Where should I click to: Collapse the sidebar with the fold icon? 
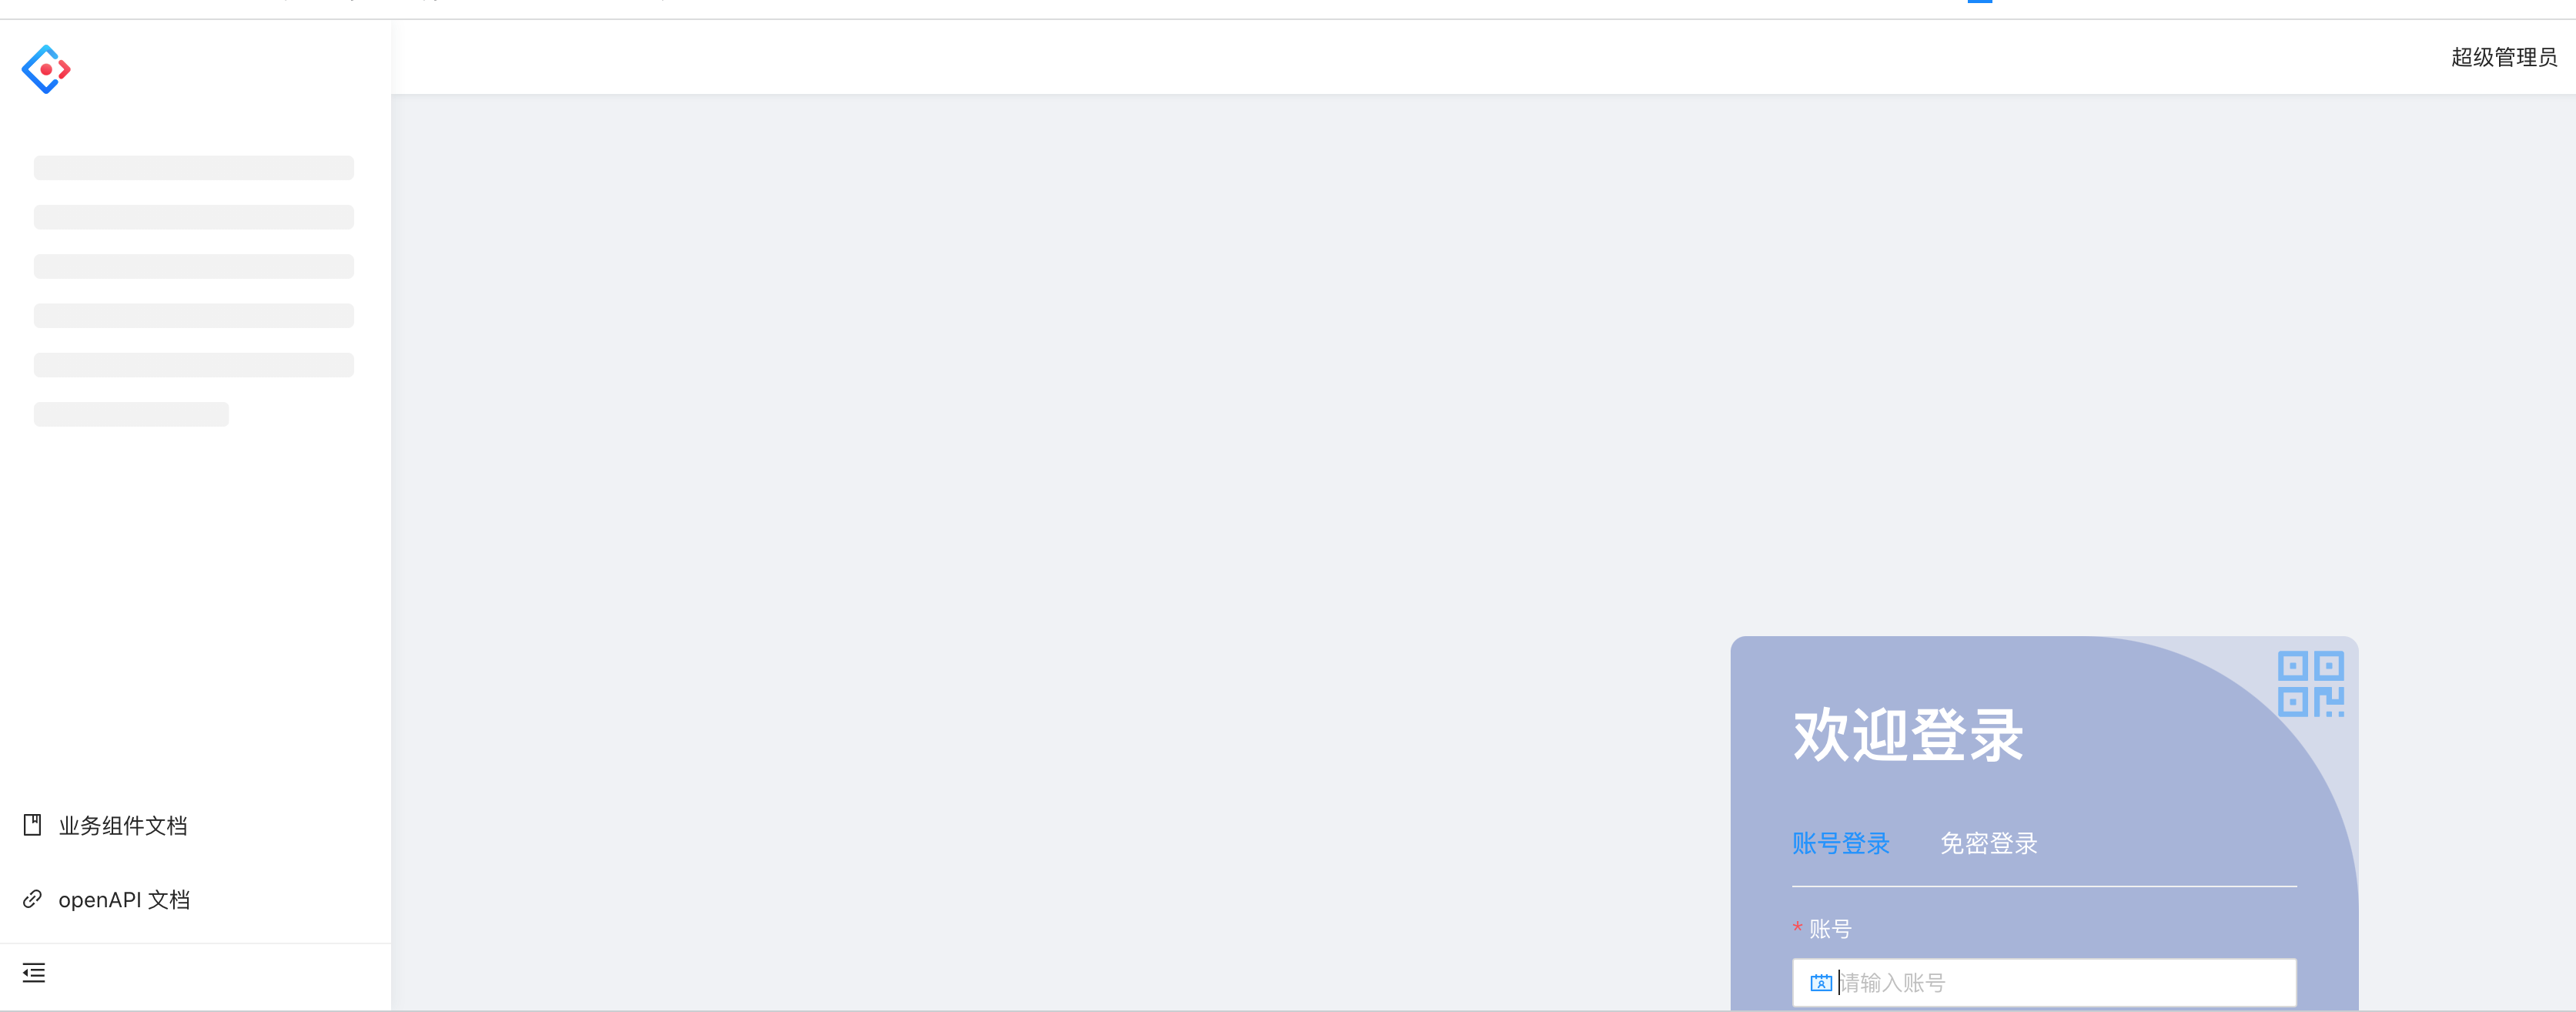(x=34, y=972)
